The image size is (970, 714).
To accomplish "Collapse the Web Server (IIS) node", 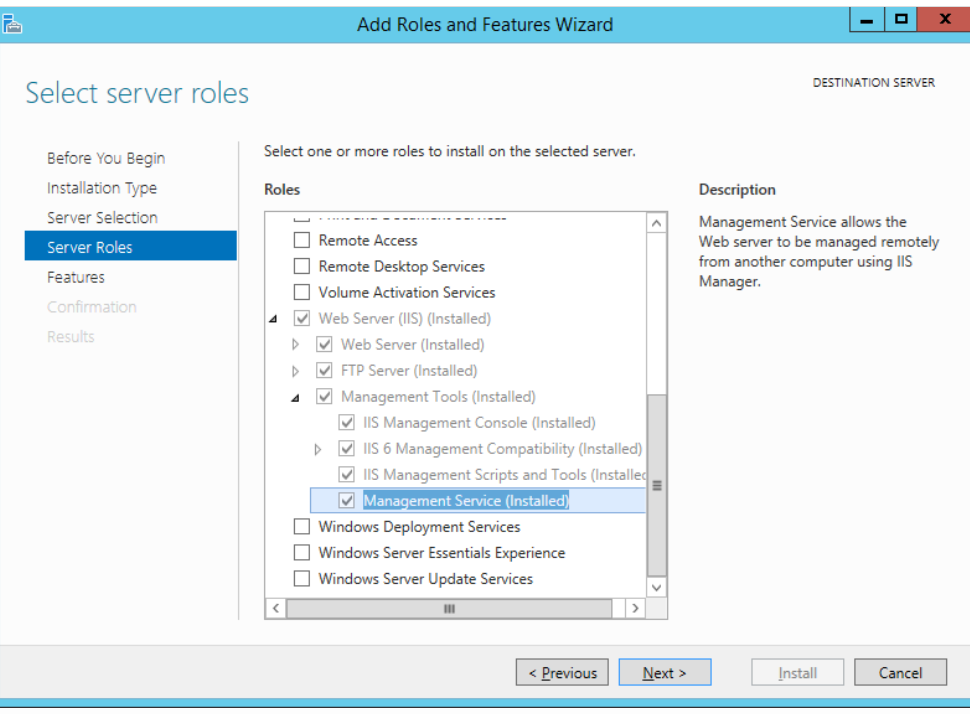I will point(273,319).
